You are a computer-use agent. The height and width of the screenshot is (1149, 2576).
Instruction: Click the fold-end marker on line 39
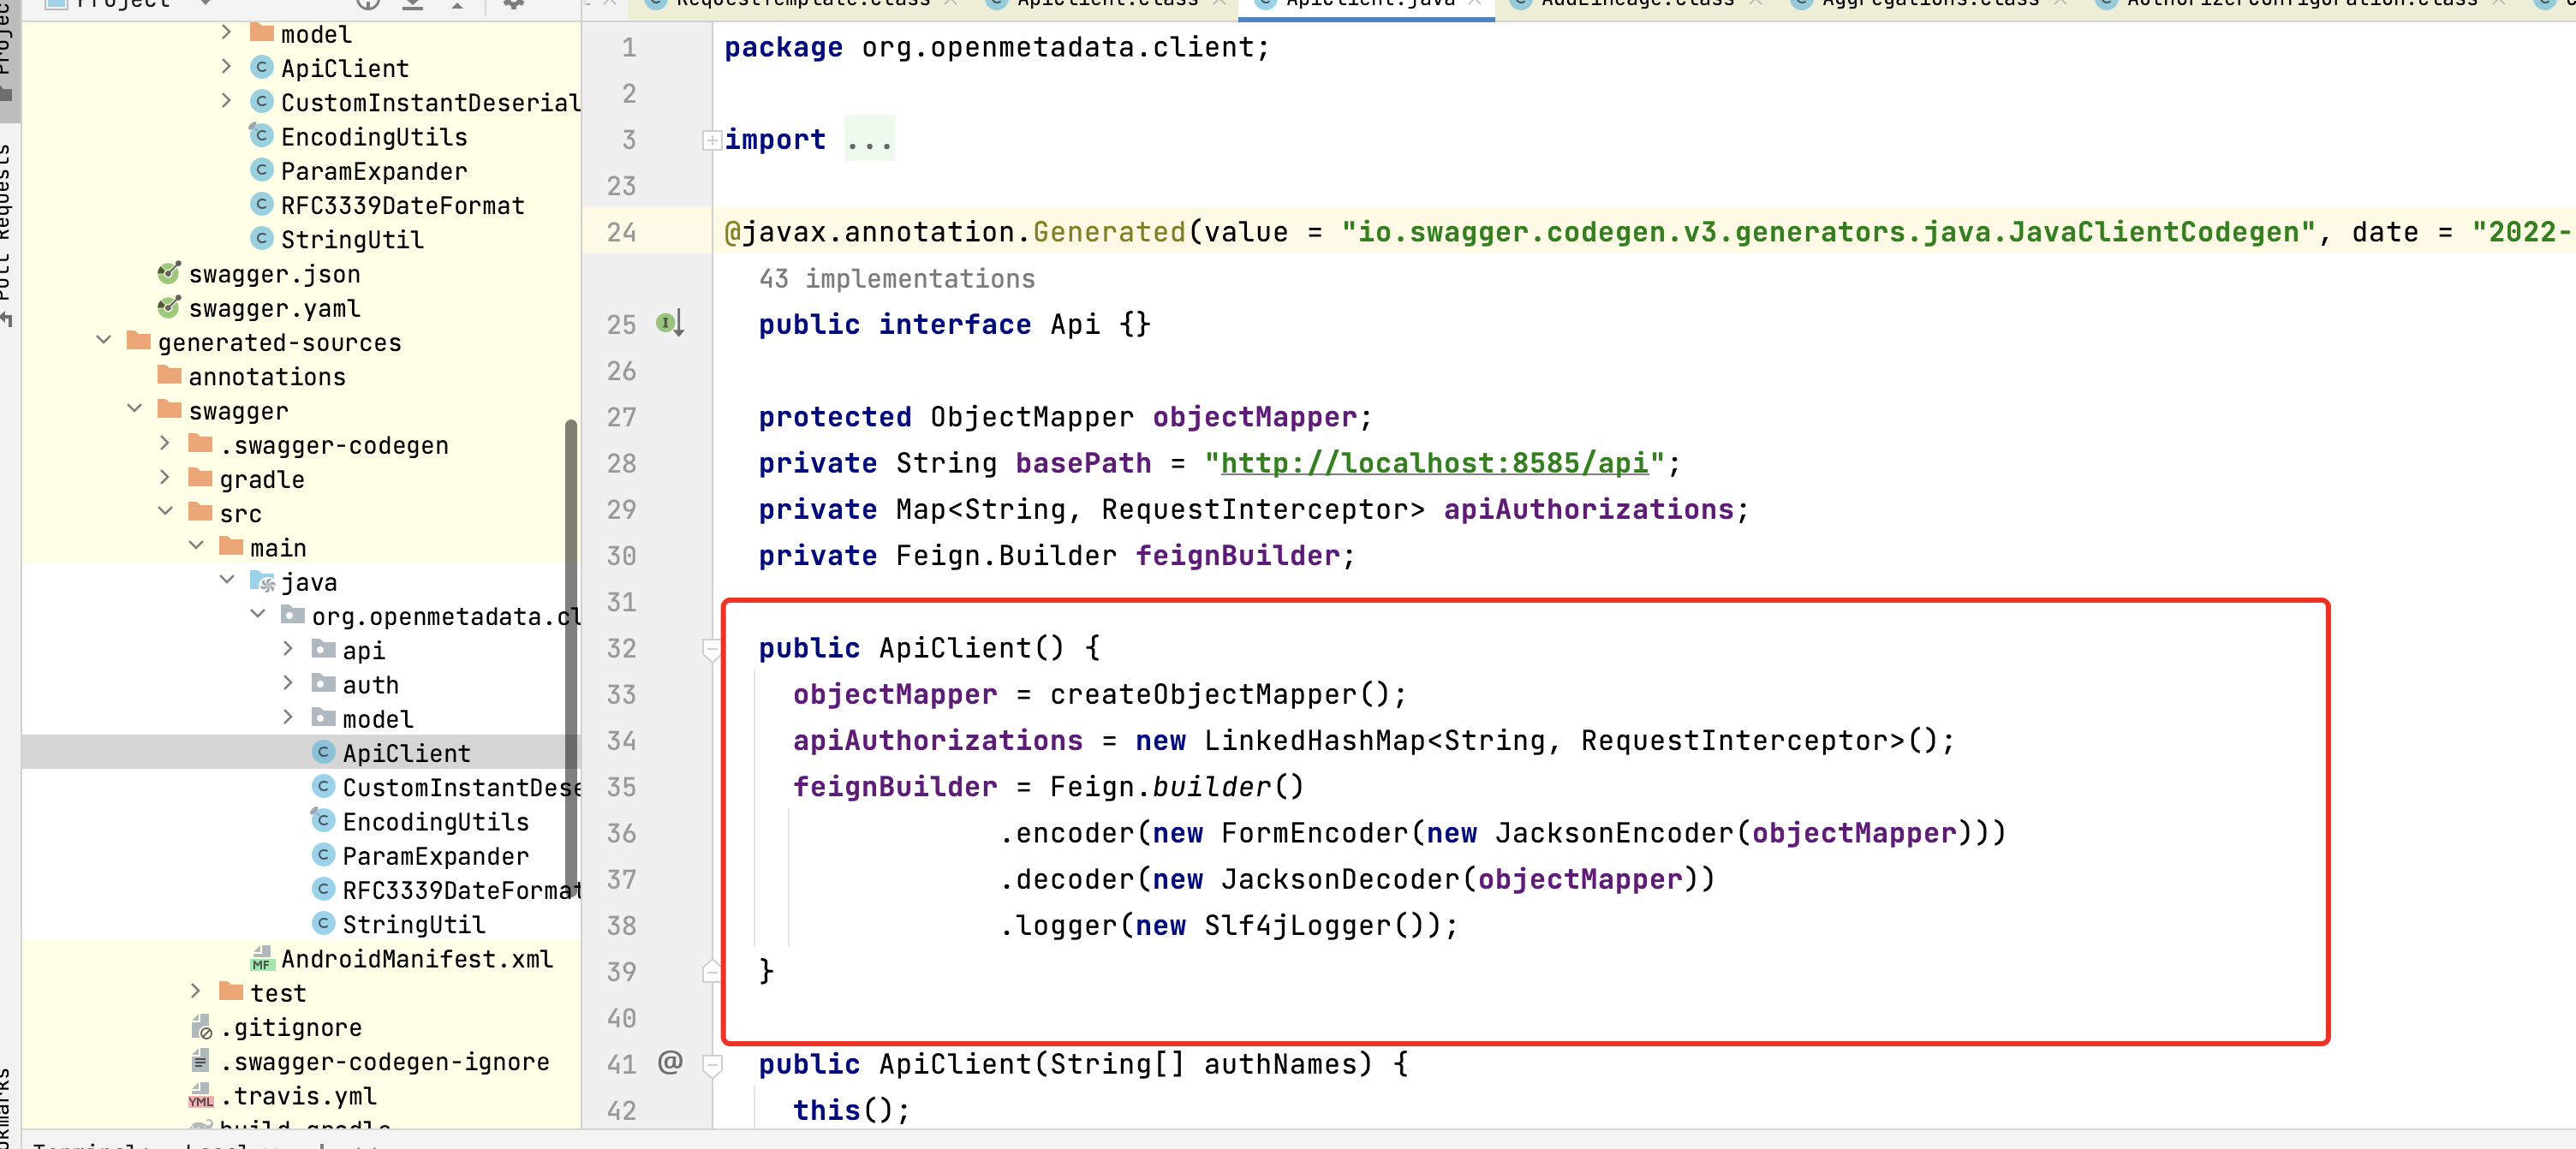(712, 970)
